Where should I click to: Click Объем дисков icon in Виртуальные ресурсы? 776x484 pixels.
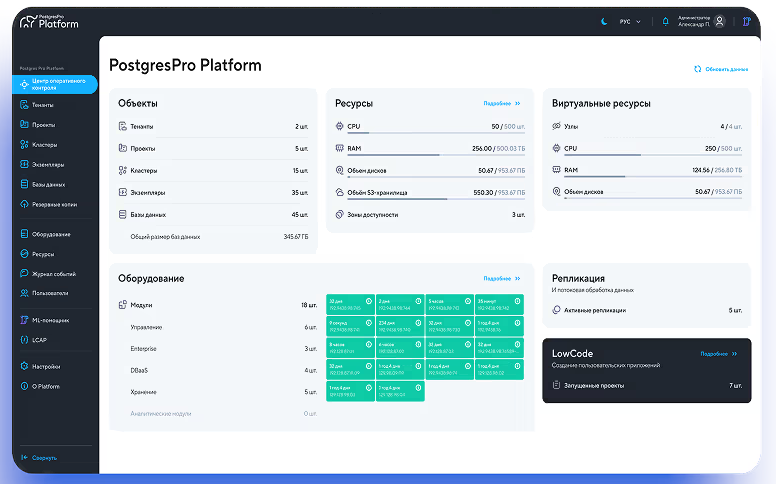point(556,192)
